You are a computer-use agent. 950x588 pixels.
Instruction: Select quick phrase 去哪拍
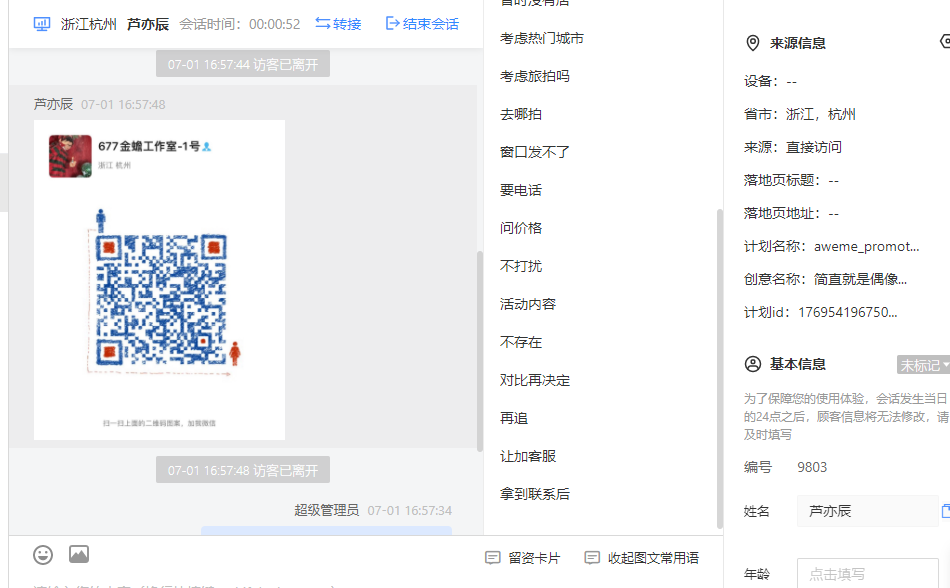click(520, 114)
